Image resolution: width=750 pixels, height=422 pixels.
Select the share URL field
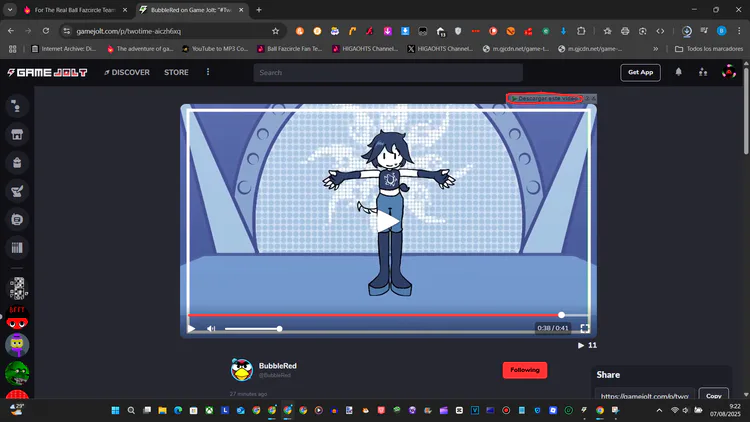point(644,395)
